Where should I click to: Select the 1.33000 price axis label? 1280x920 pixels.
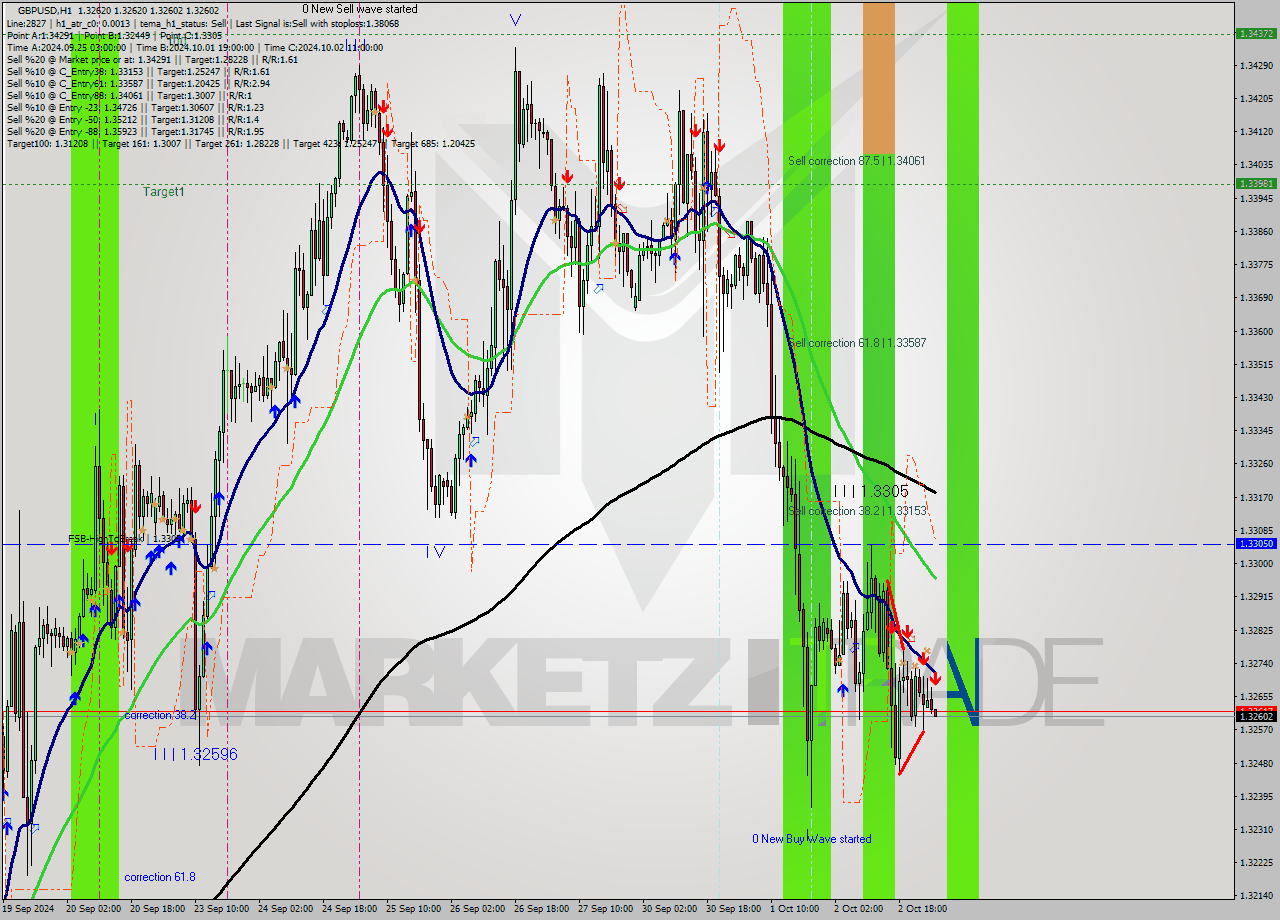pos(1256,564)
